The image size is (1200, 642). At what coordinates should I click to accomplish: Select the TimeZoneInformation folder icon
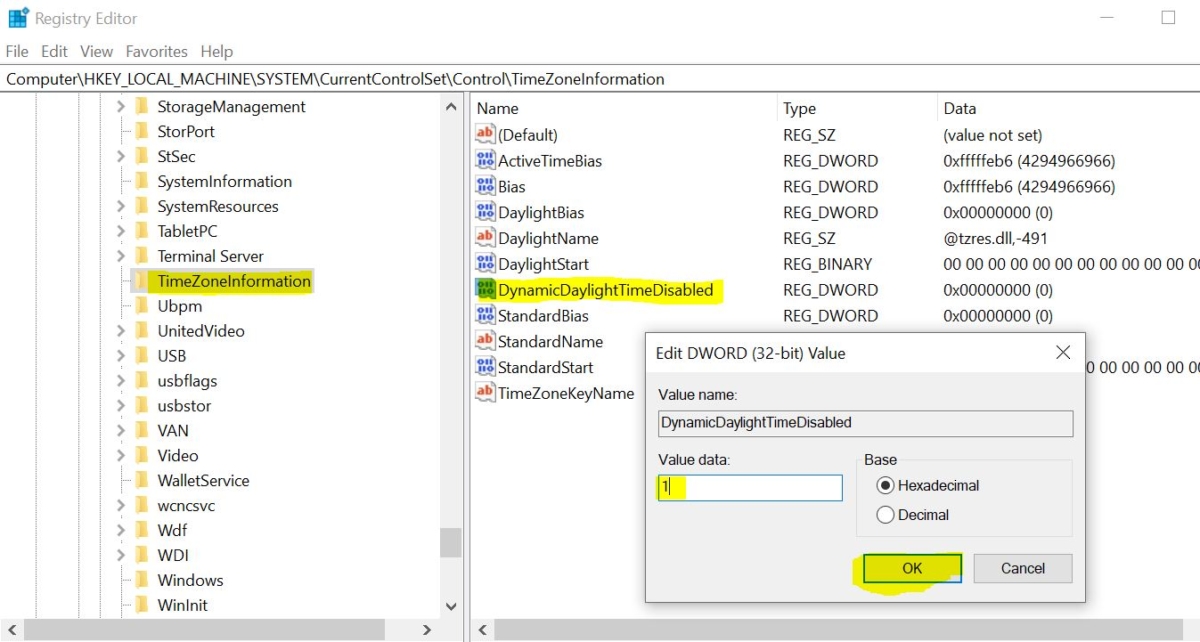tap(141, 282)
